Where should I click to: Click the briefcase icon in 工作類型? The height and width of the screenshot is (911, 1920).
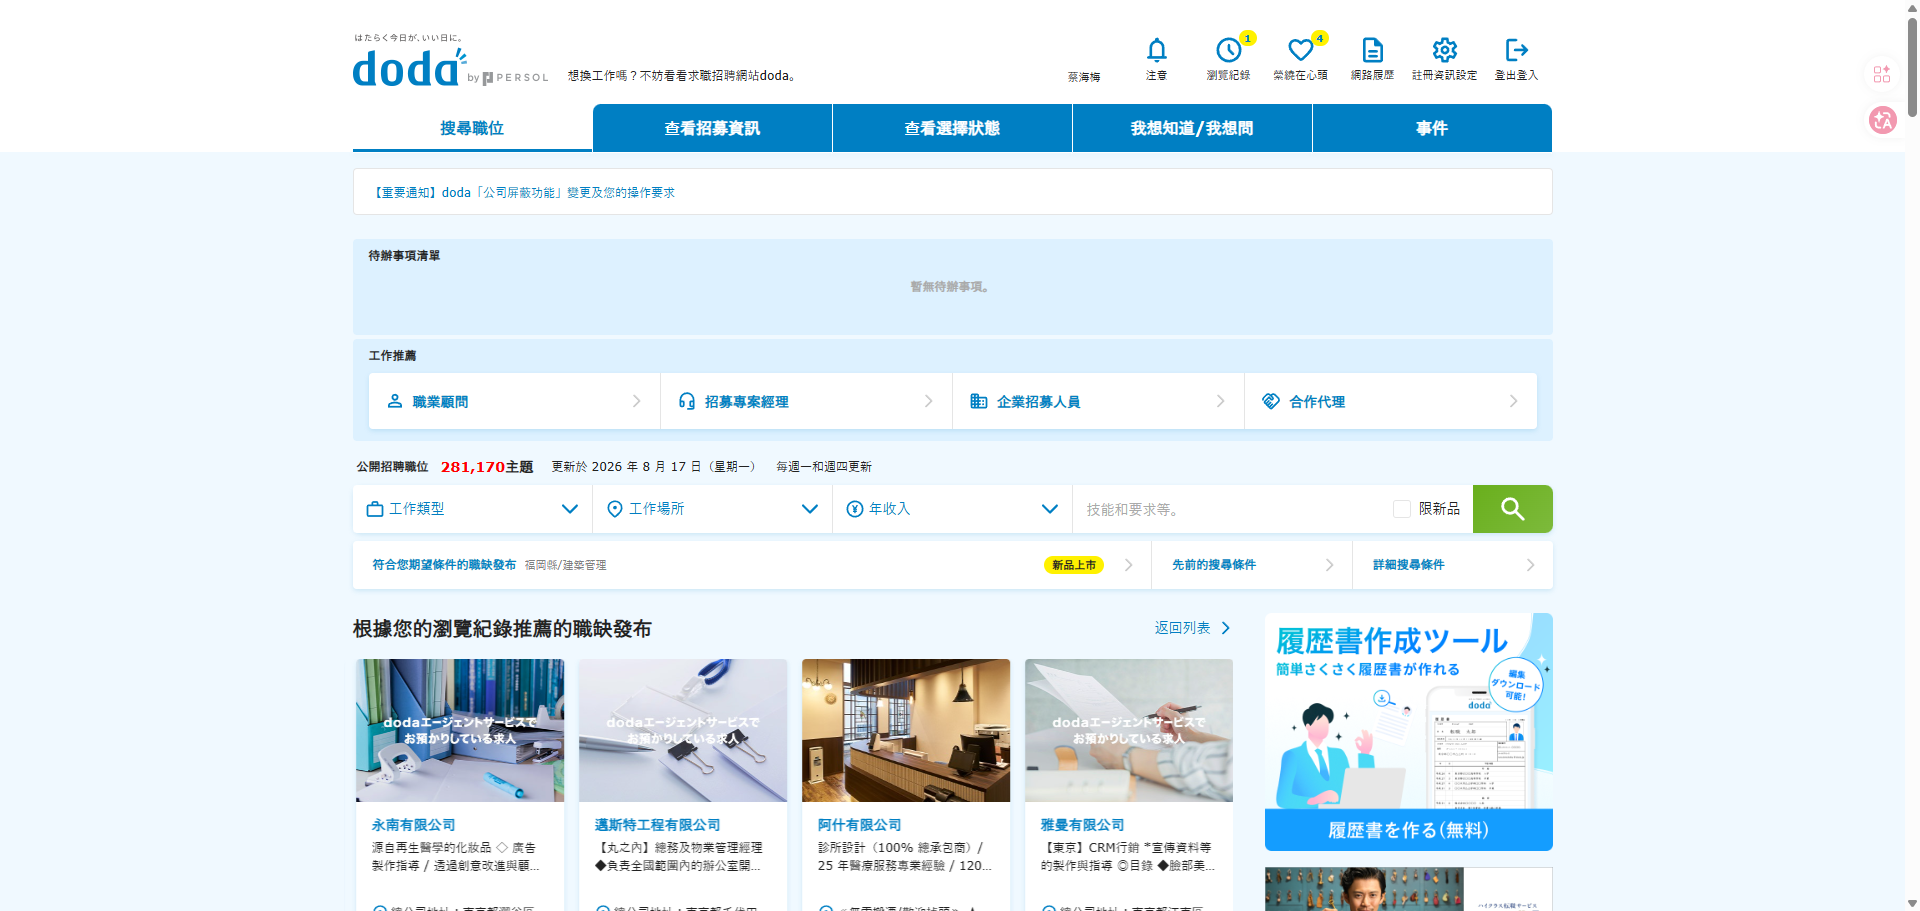tap(375, 509)
